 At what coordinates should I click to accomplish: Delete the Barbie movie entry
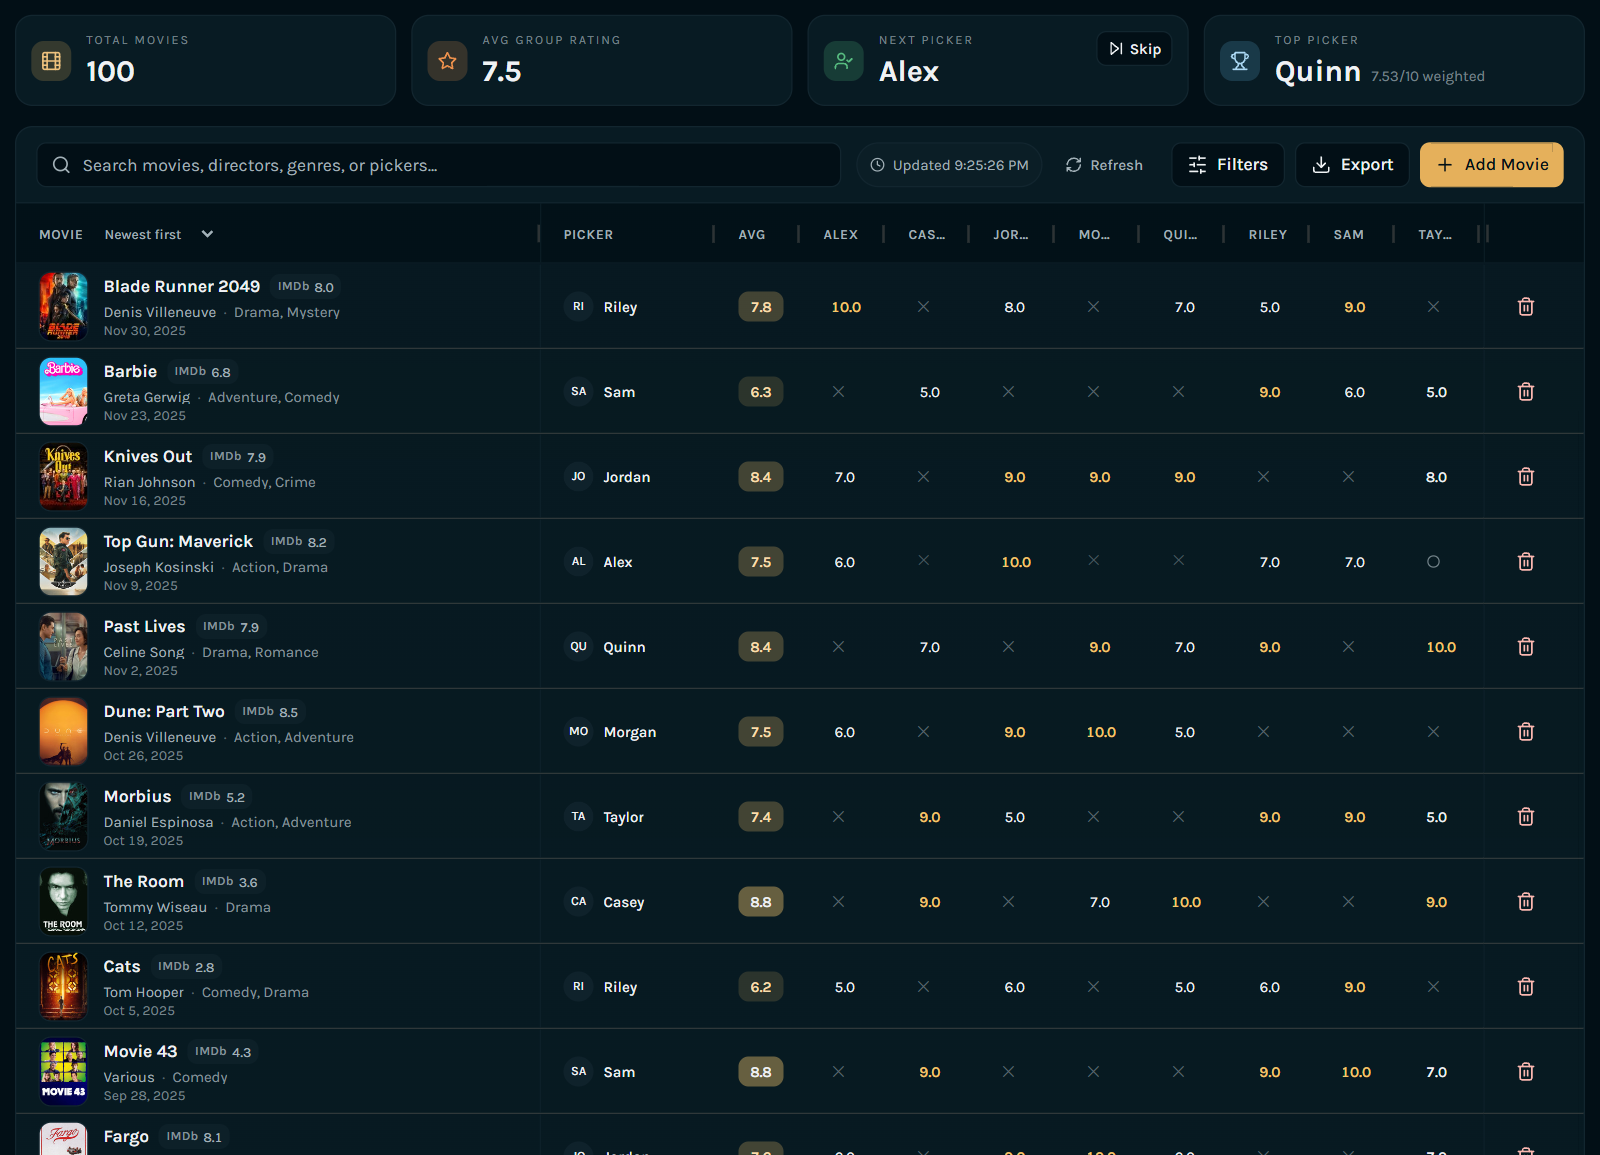pos(1525,392)
